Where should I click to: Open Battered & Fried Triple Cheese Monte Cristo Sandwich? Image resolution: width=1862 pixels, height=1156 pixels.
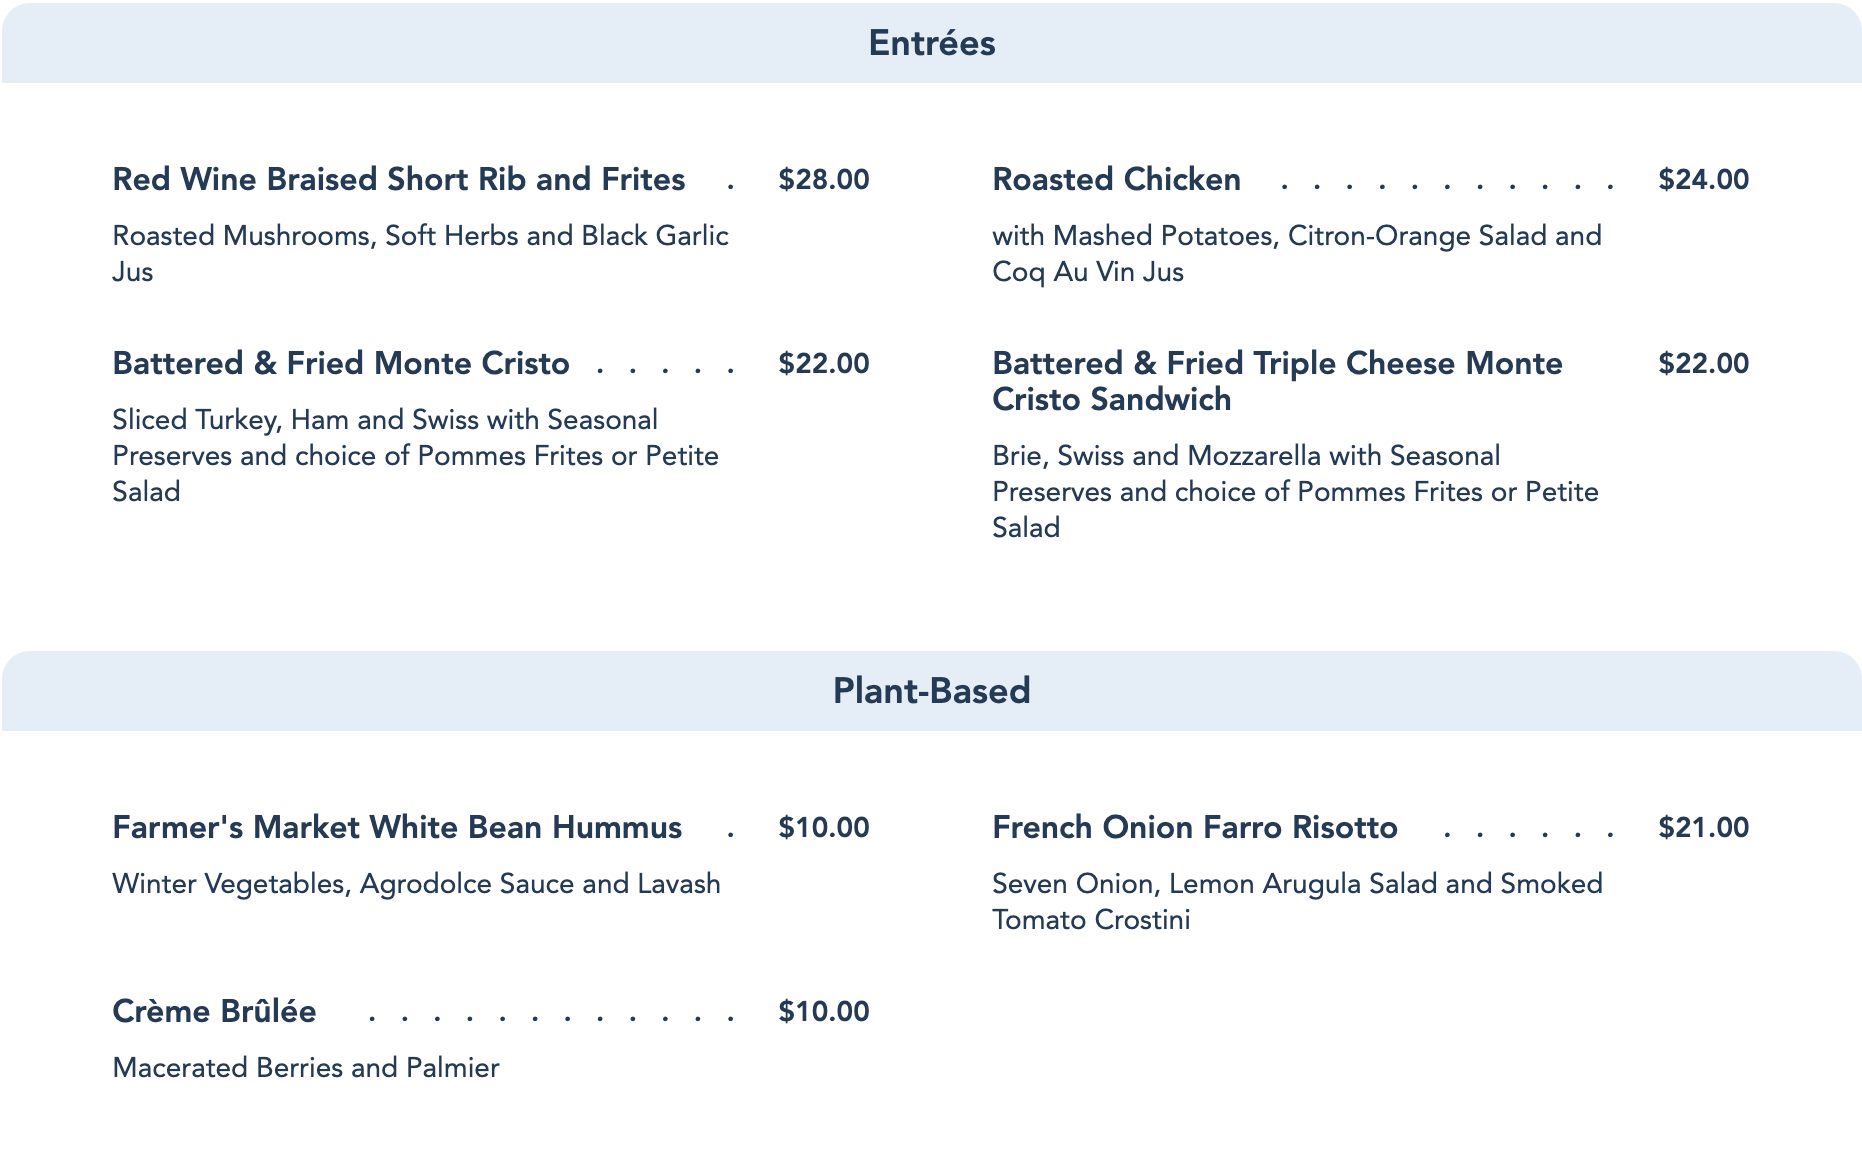1277,381
